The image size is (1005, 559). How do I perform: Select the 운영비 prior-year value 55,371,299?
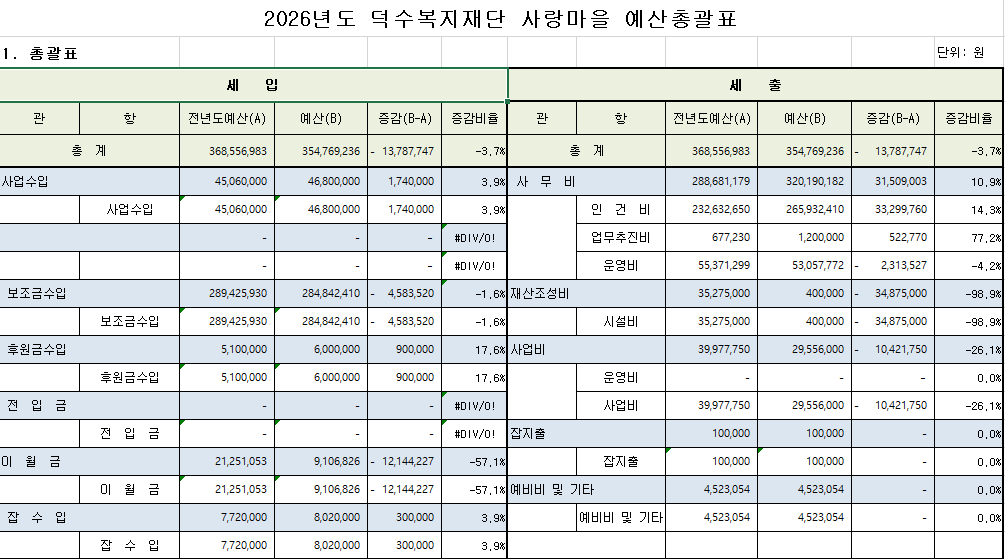coord(712,266)
